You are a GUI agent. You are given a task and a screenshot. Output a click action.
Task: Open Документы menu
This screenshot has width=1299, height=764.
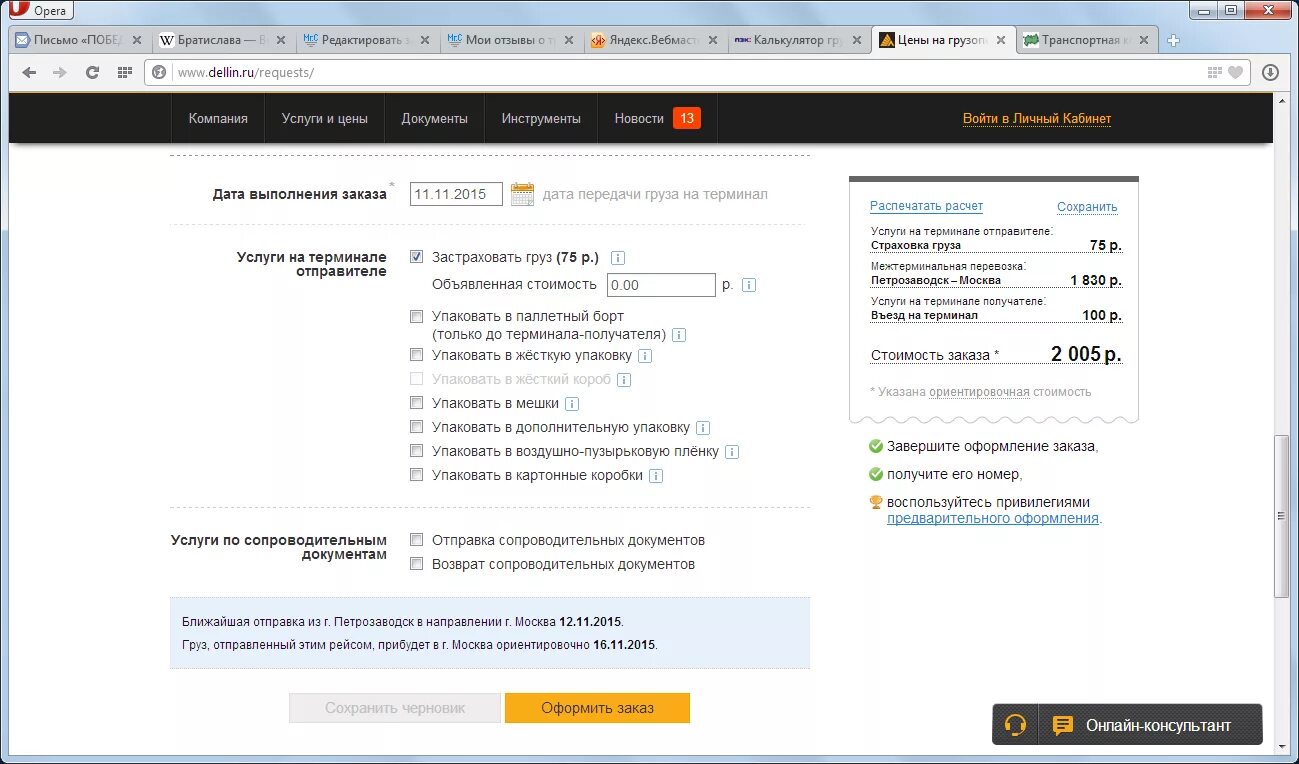(x=435, y=118)
